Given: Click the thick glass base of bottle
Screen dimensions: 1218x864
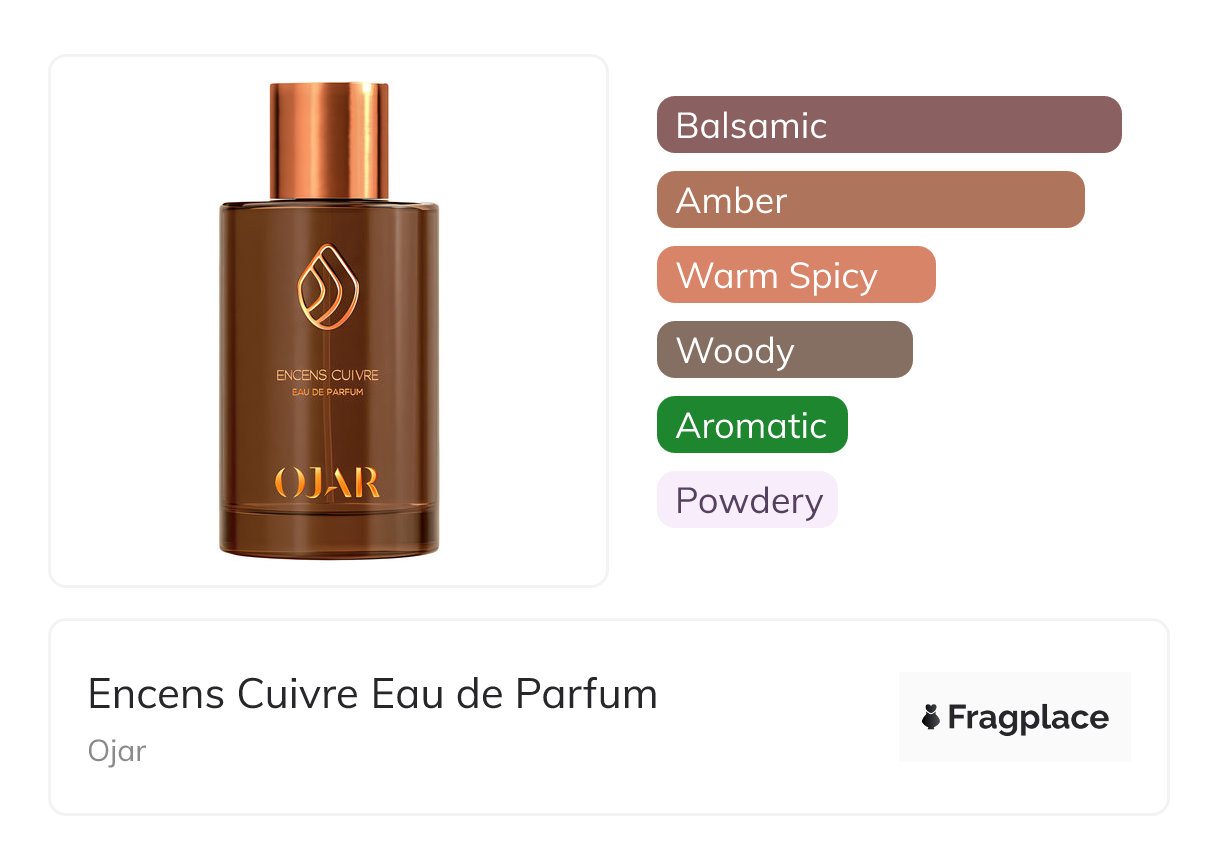Looking at the screenshot, I should point(329,532).
